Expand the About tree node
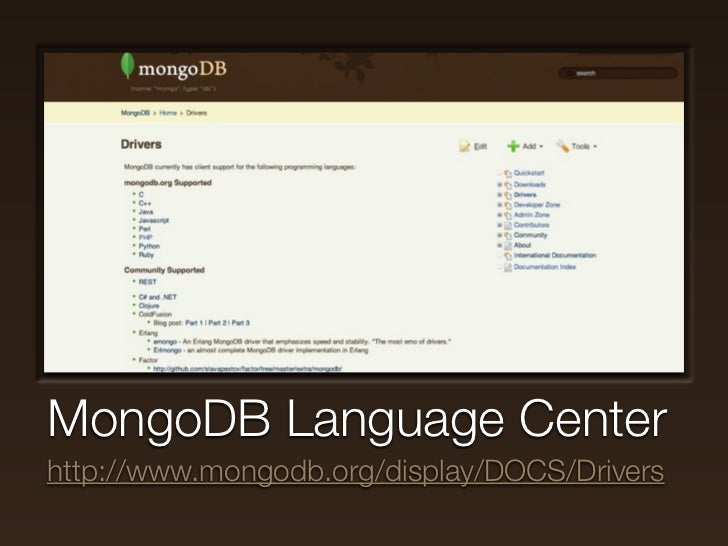728x546 pixels. pos(500,246)
